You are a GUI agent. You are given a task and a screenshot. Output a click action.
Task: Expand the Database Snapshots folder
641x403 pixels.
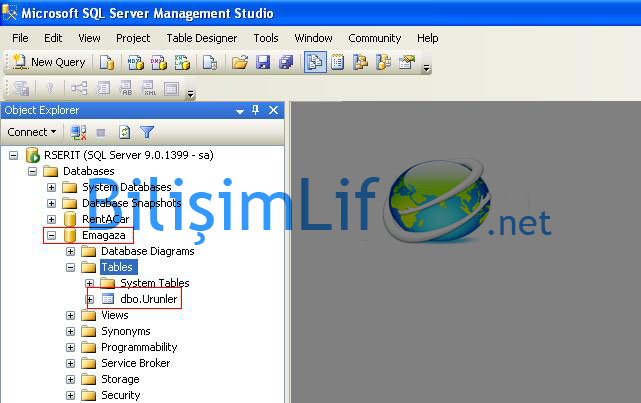pos(51,203)
